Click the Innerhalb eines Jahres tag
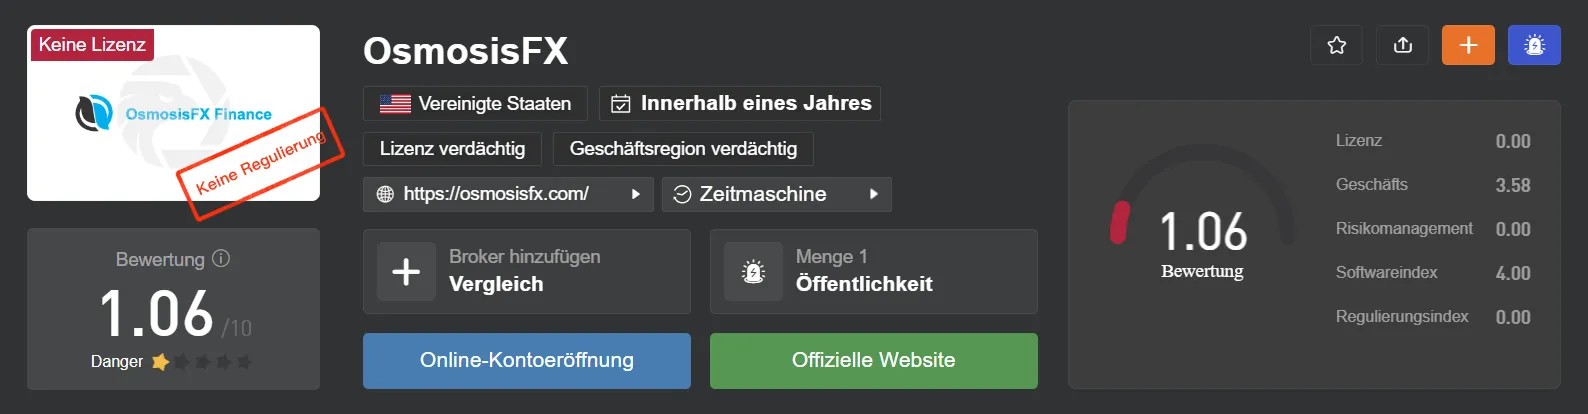This screenshot has width=1588, height=414. (740, 103)
